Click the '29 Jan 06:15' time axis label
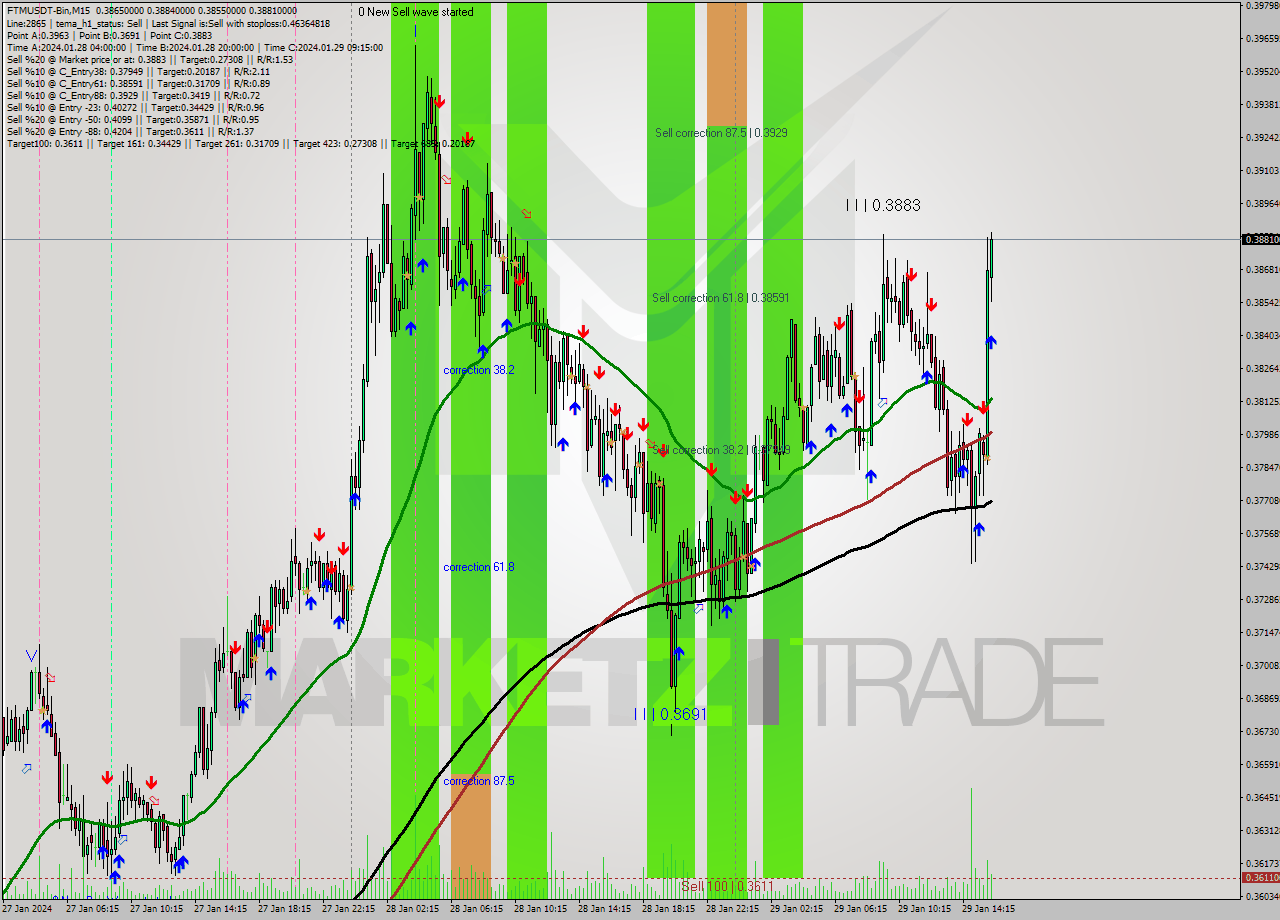Viewport: 1280px width, 920px height. click(x=860, y=910)
